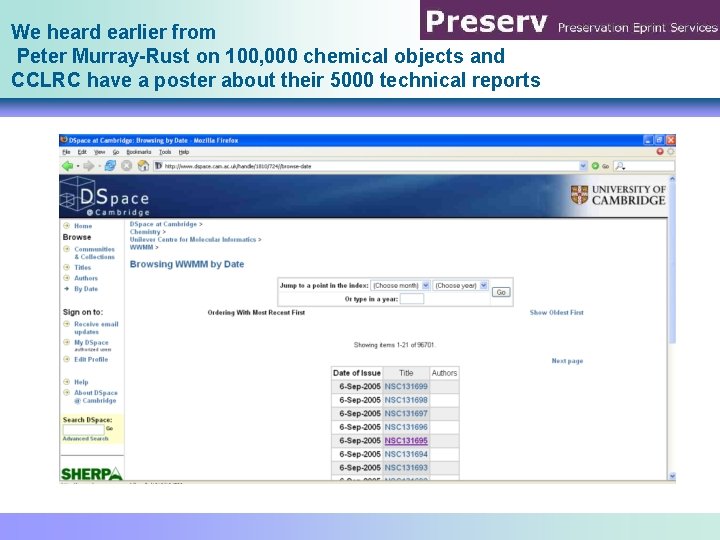
Task: Open the Go menu
Action: pyautogui.click(x=116, y=152)
